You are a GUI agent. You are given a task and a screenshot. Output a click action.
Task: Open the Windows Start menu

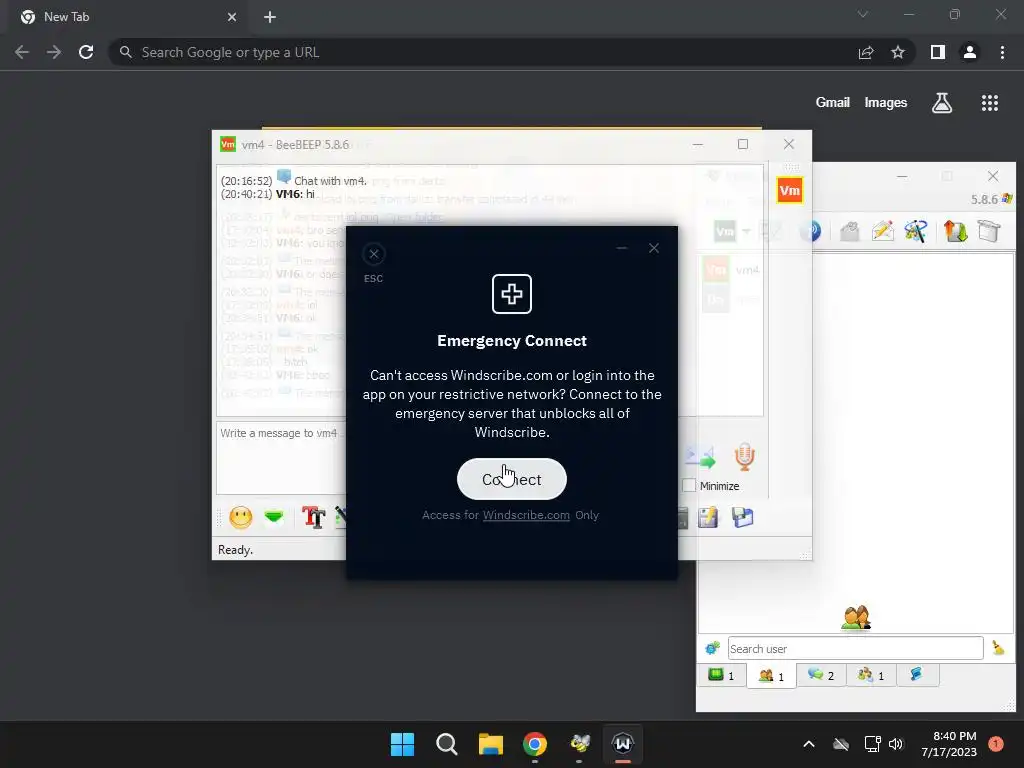click(402, 744)
